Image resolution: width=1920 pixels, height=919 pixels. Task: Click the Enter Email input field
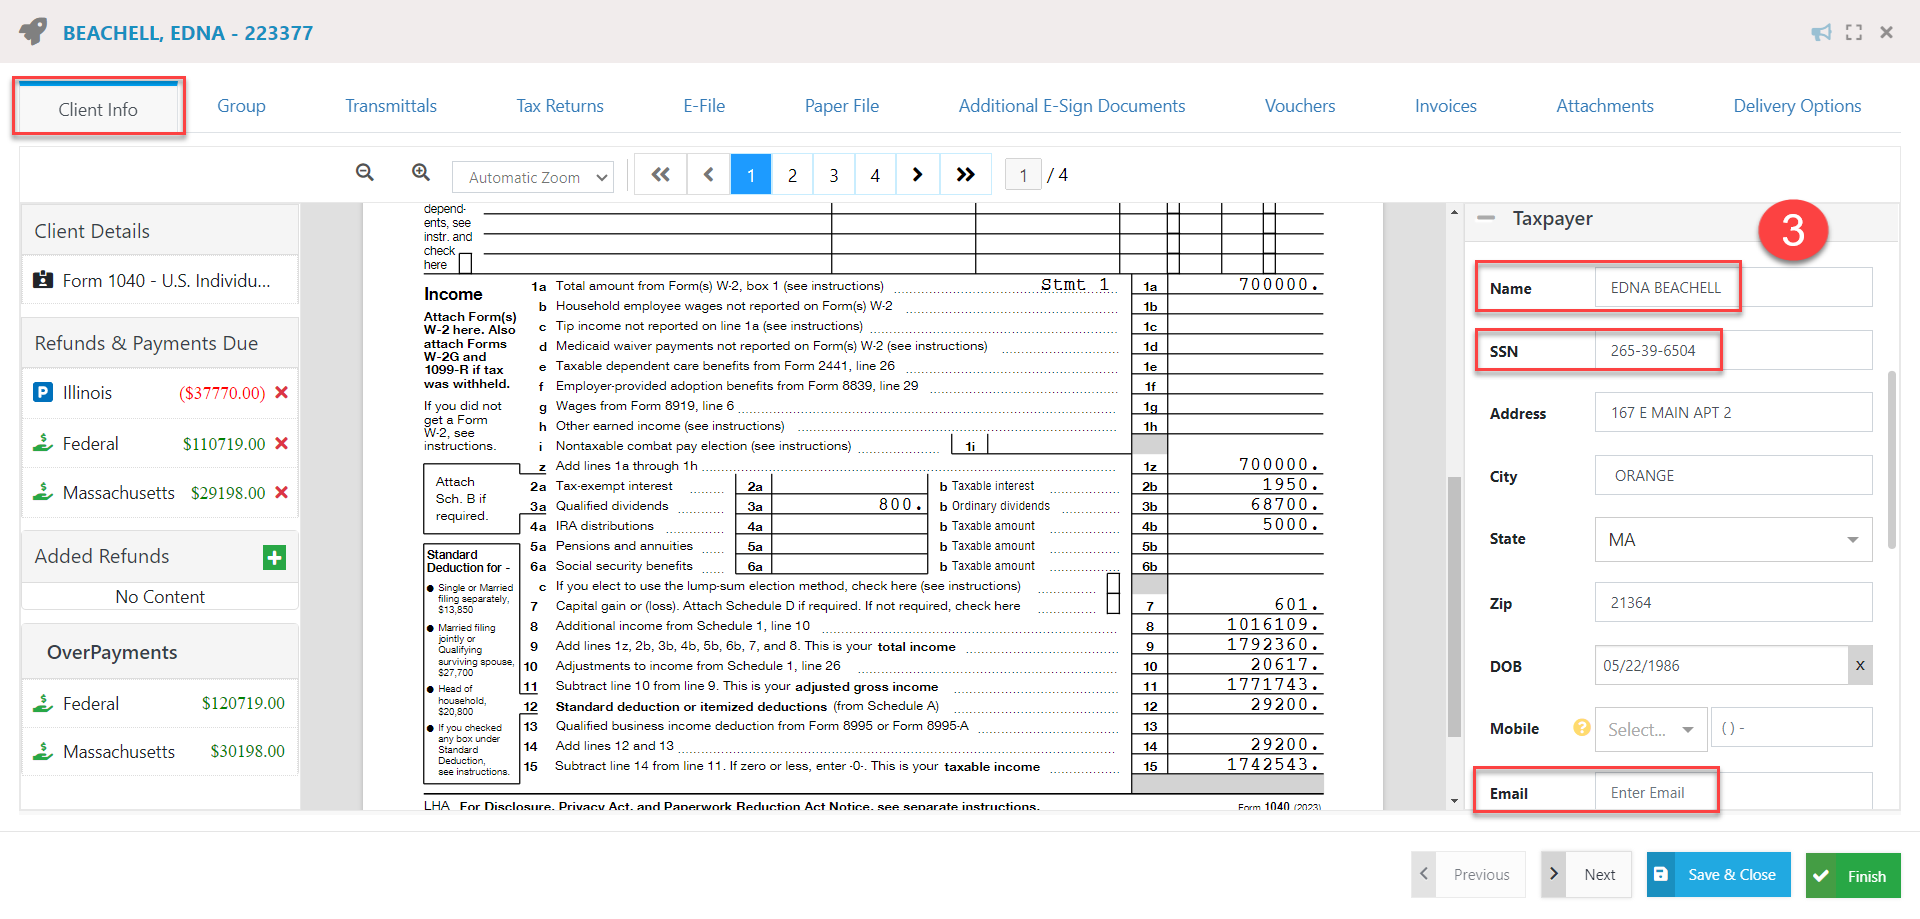pyautogui.click(x=1732, y=793)
